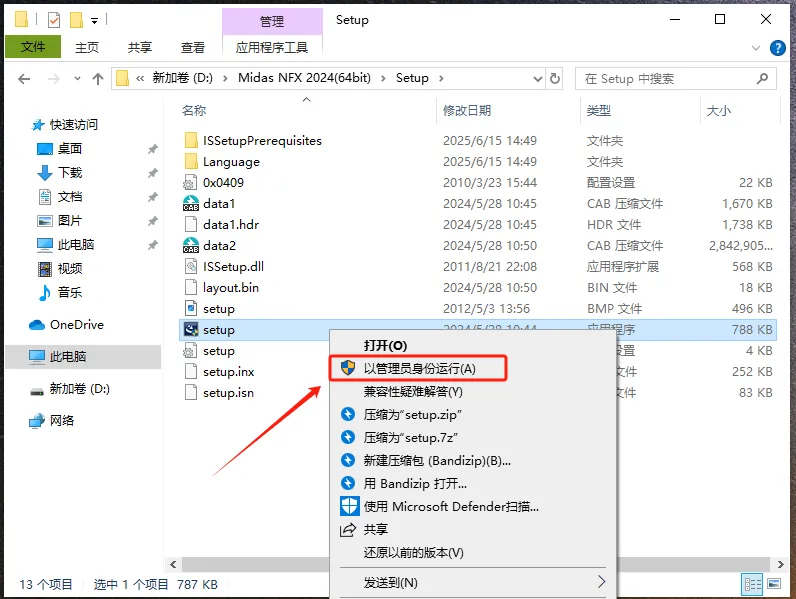796x599 pixels.
Task: Go forward with the forward arrow
Action: click(x=53, y=79)
